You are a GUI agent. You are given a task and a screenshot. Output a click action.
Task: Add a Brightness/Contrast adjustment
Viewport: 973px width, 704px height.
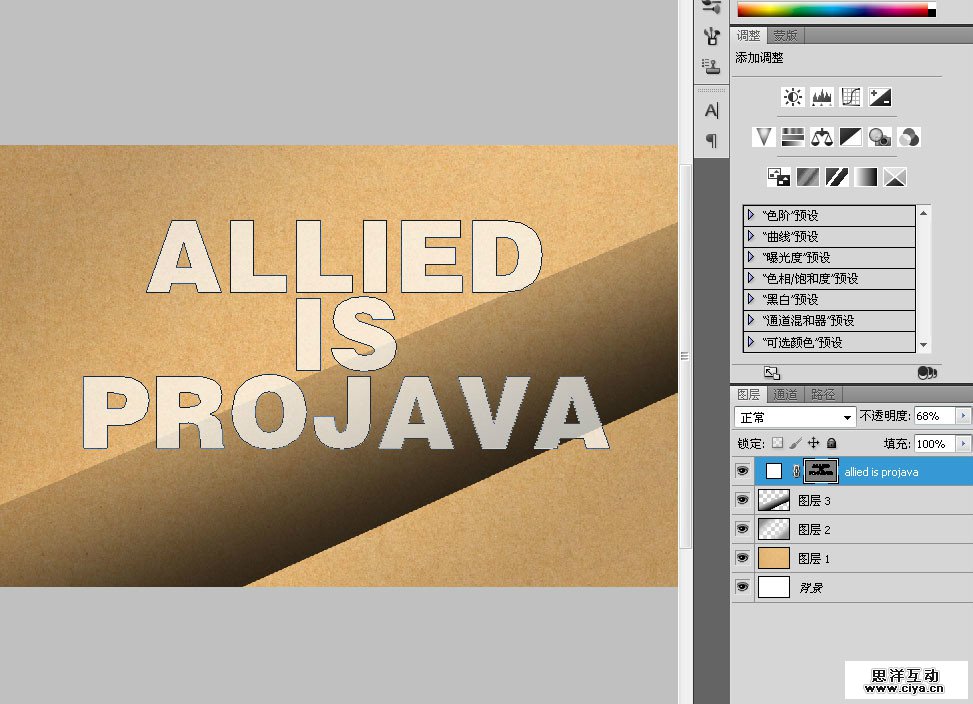(793, 97)
